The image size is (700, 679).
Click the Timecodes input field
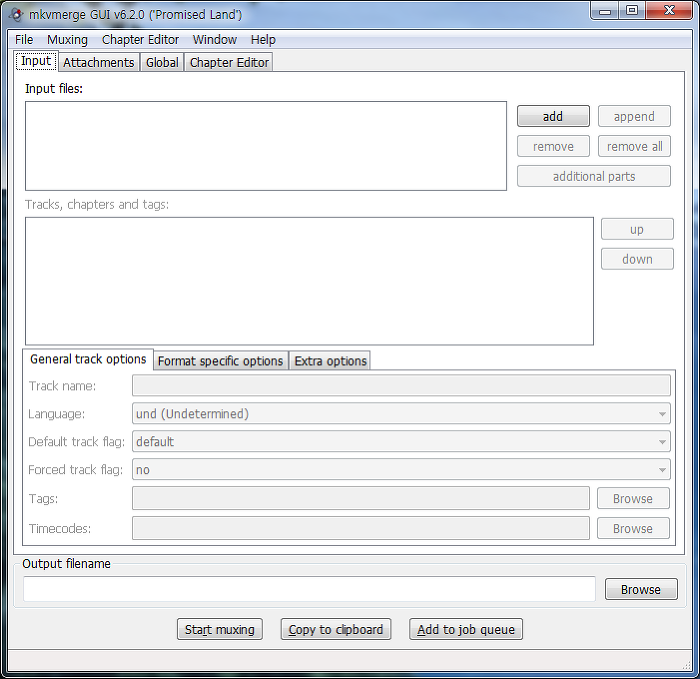coord(361,528)
